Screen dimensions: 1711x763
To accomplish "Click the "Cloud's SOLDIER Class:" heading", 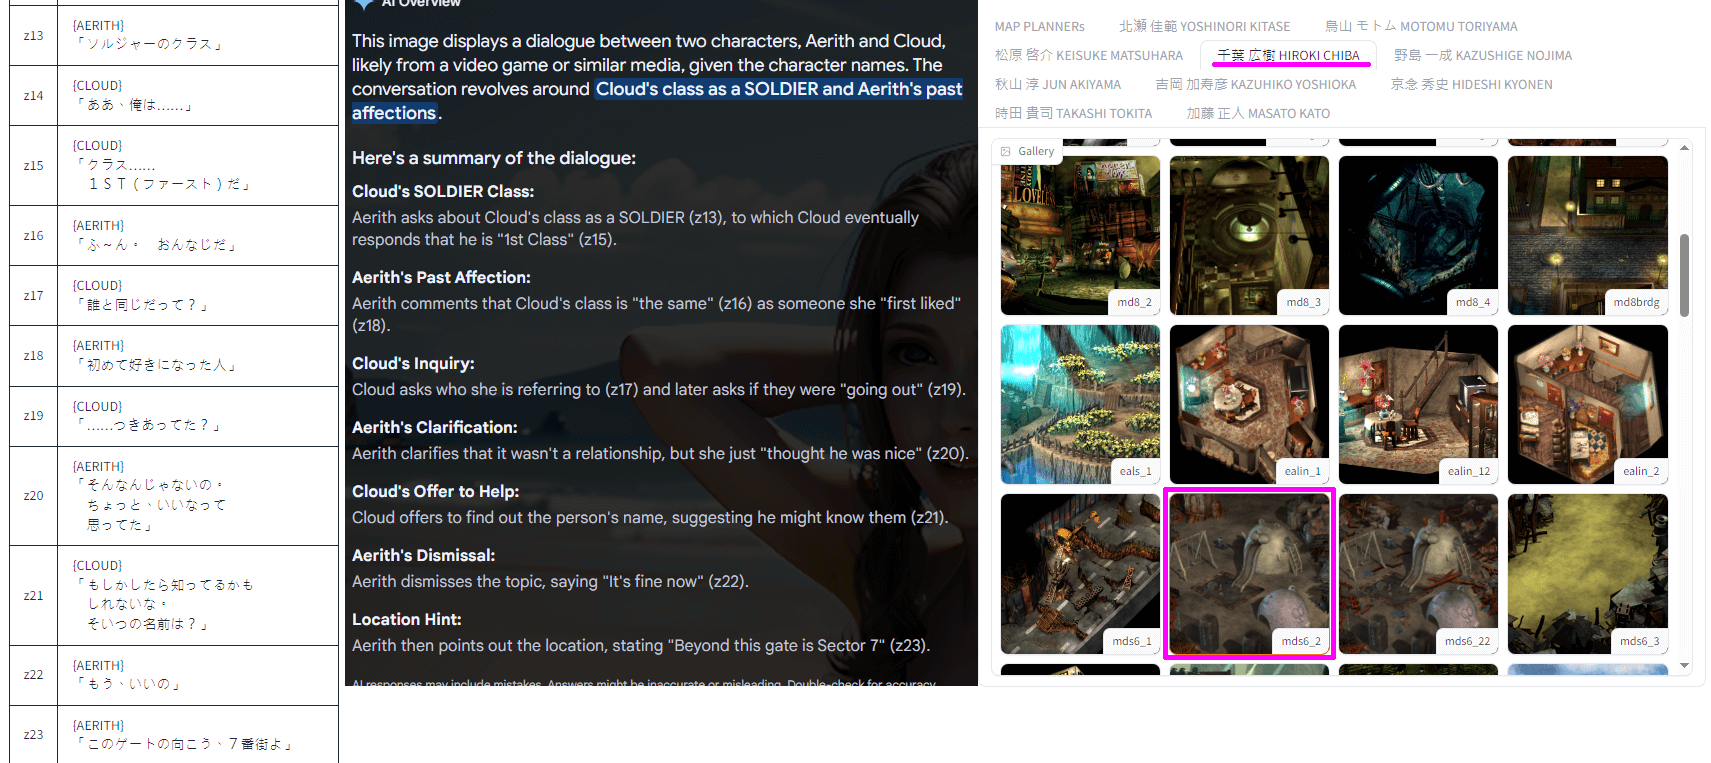I will [443, 191].
